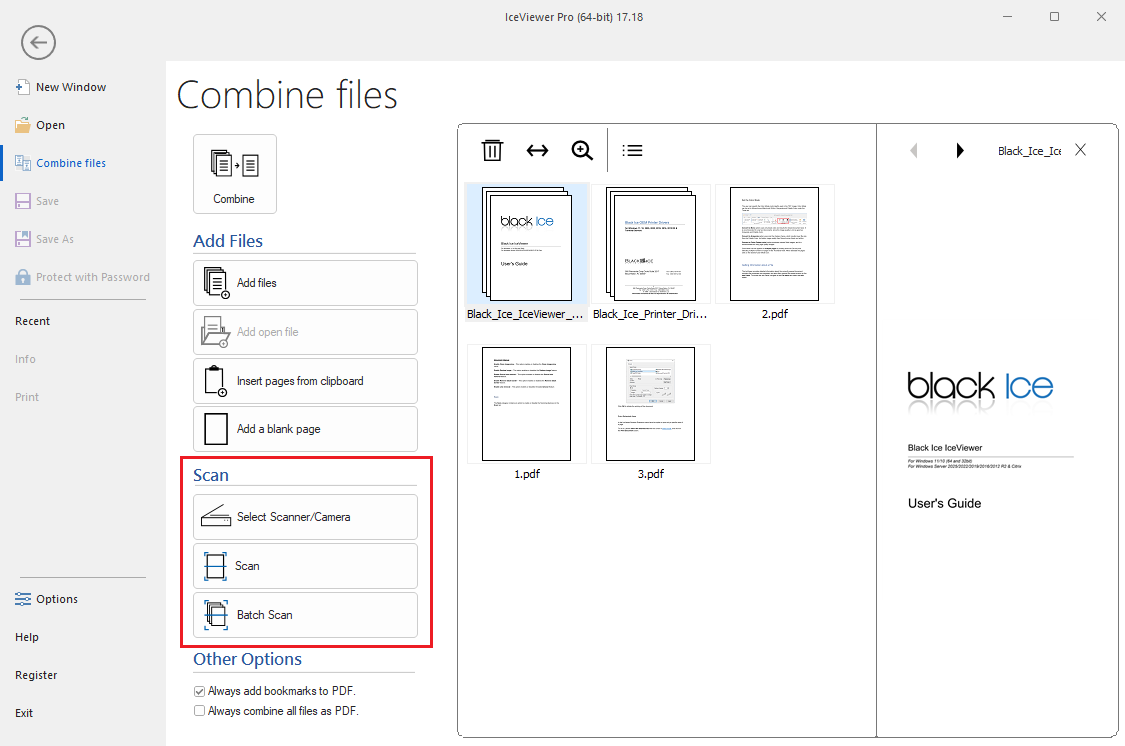Click the Black_Ice_Ice preview title text
Viewport: 1125px width, 746px height.
pos(1030,151)
